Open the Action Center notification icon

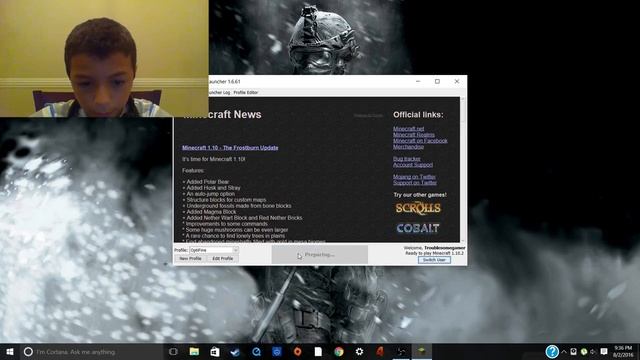pos(604,351)
